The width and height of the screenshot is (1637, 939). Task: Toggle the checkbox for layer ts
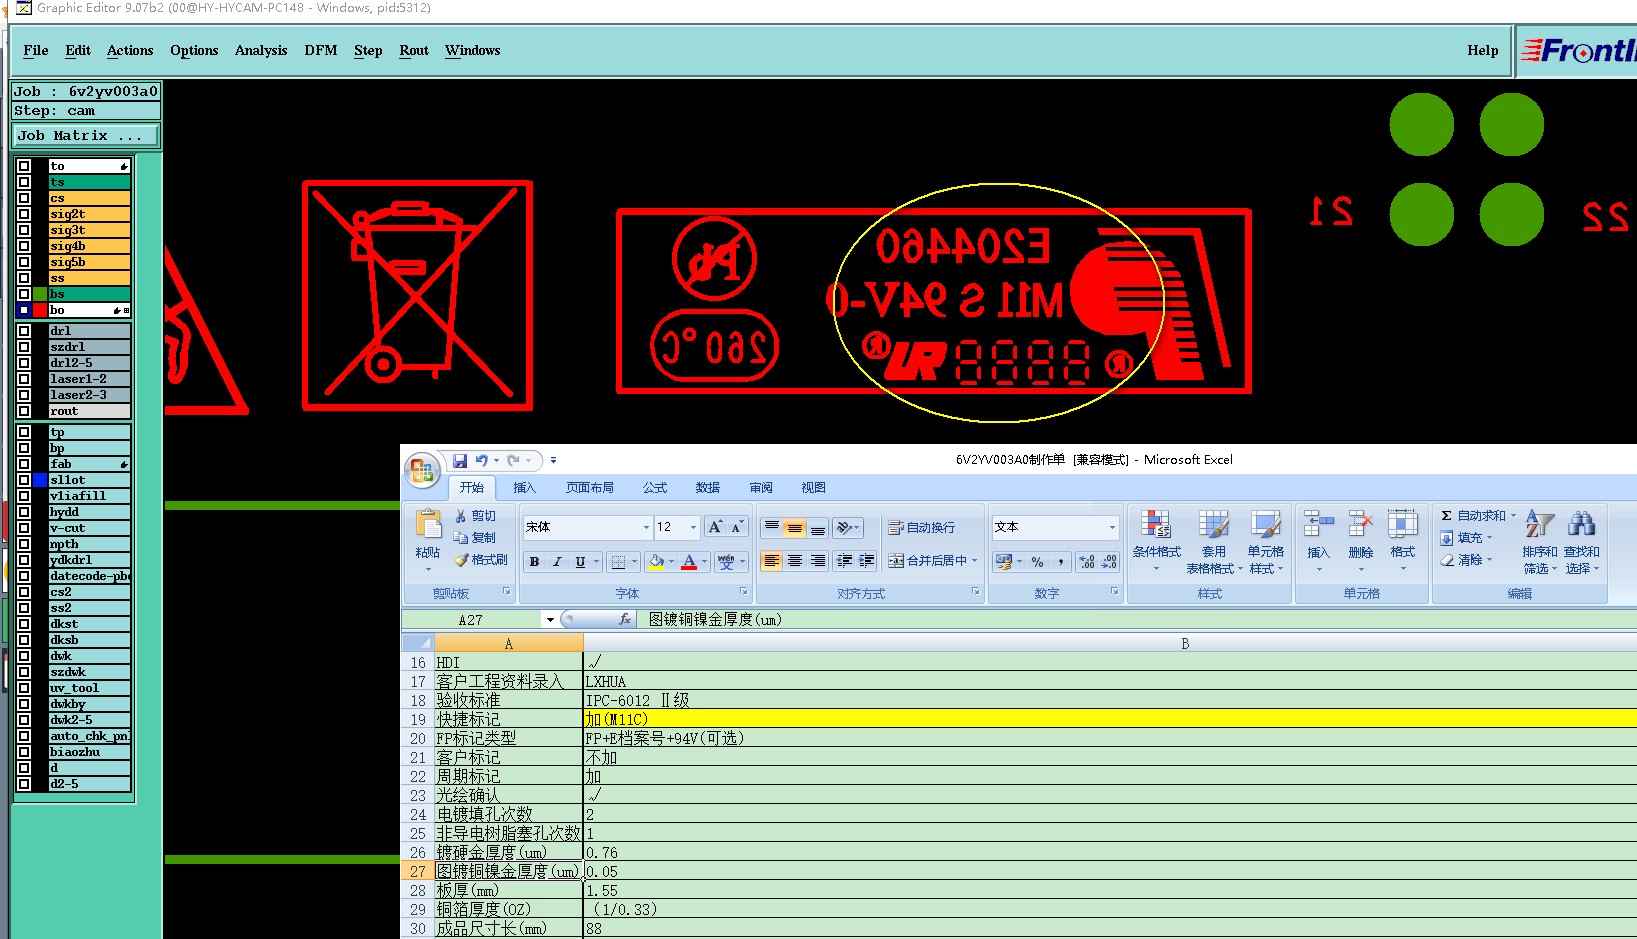point(24,182)
